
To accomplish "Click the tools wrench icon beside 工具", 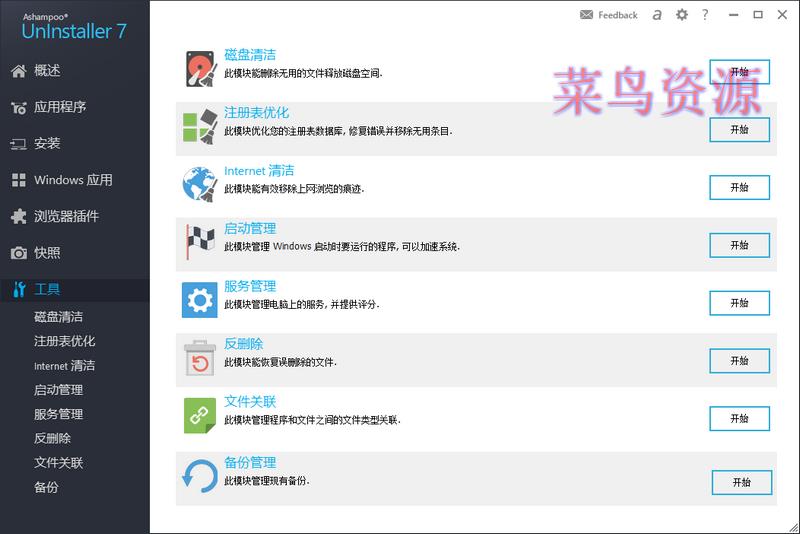I will (19, 289).
